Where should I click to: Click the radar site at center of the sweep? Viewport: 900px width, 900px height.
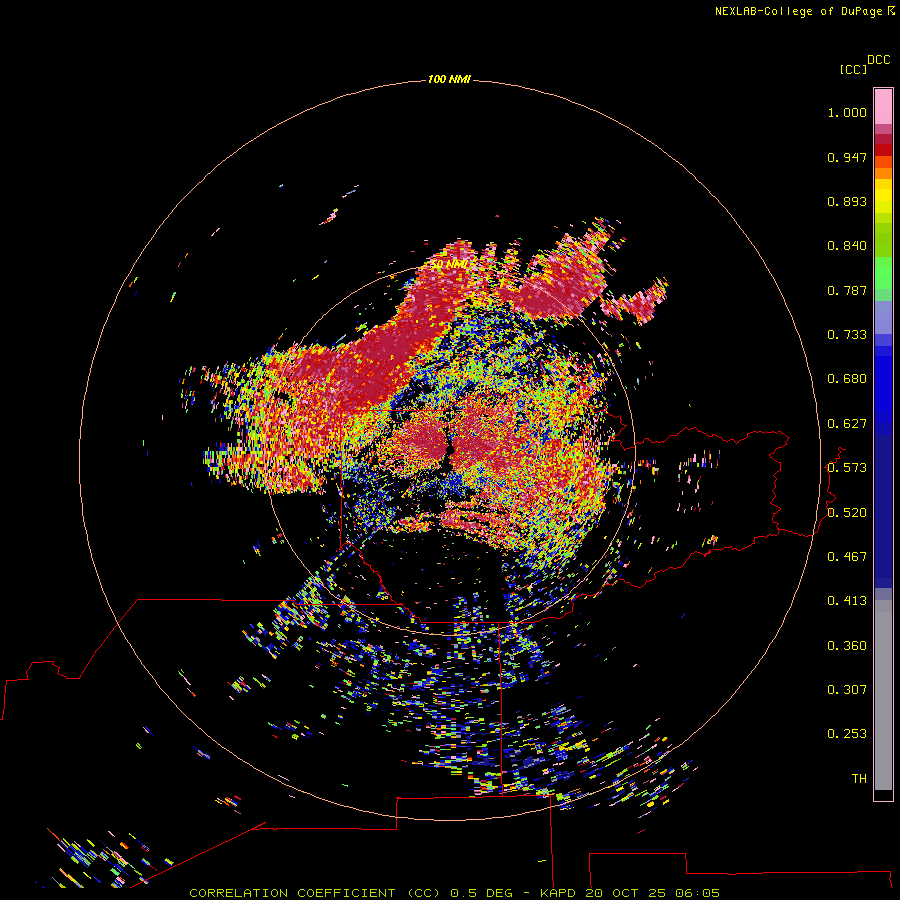449,450
